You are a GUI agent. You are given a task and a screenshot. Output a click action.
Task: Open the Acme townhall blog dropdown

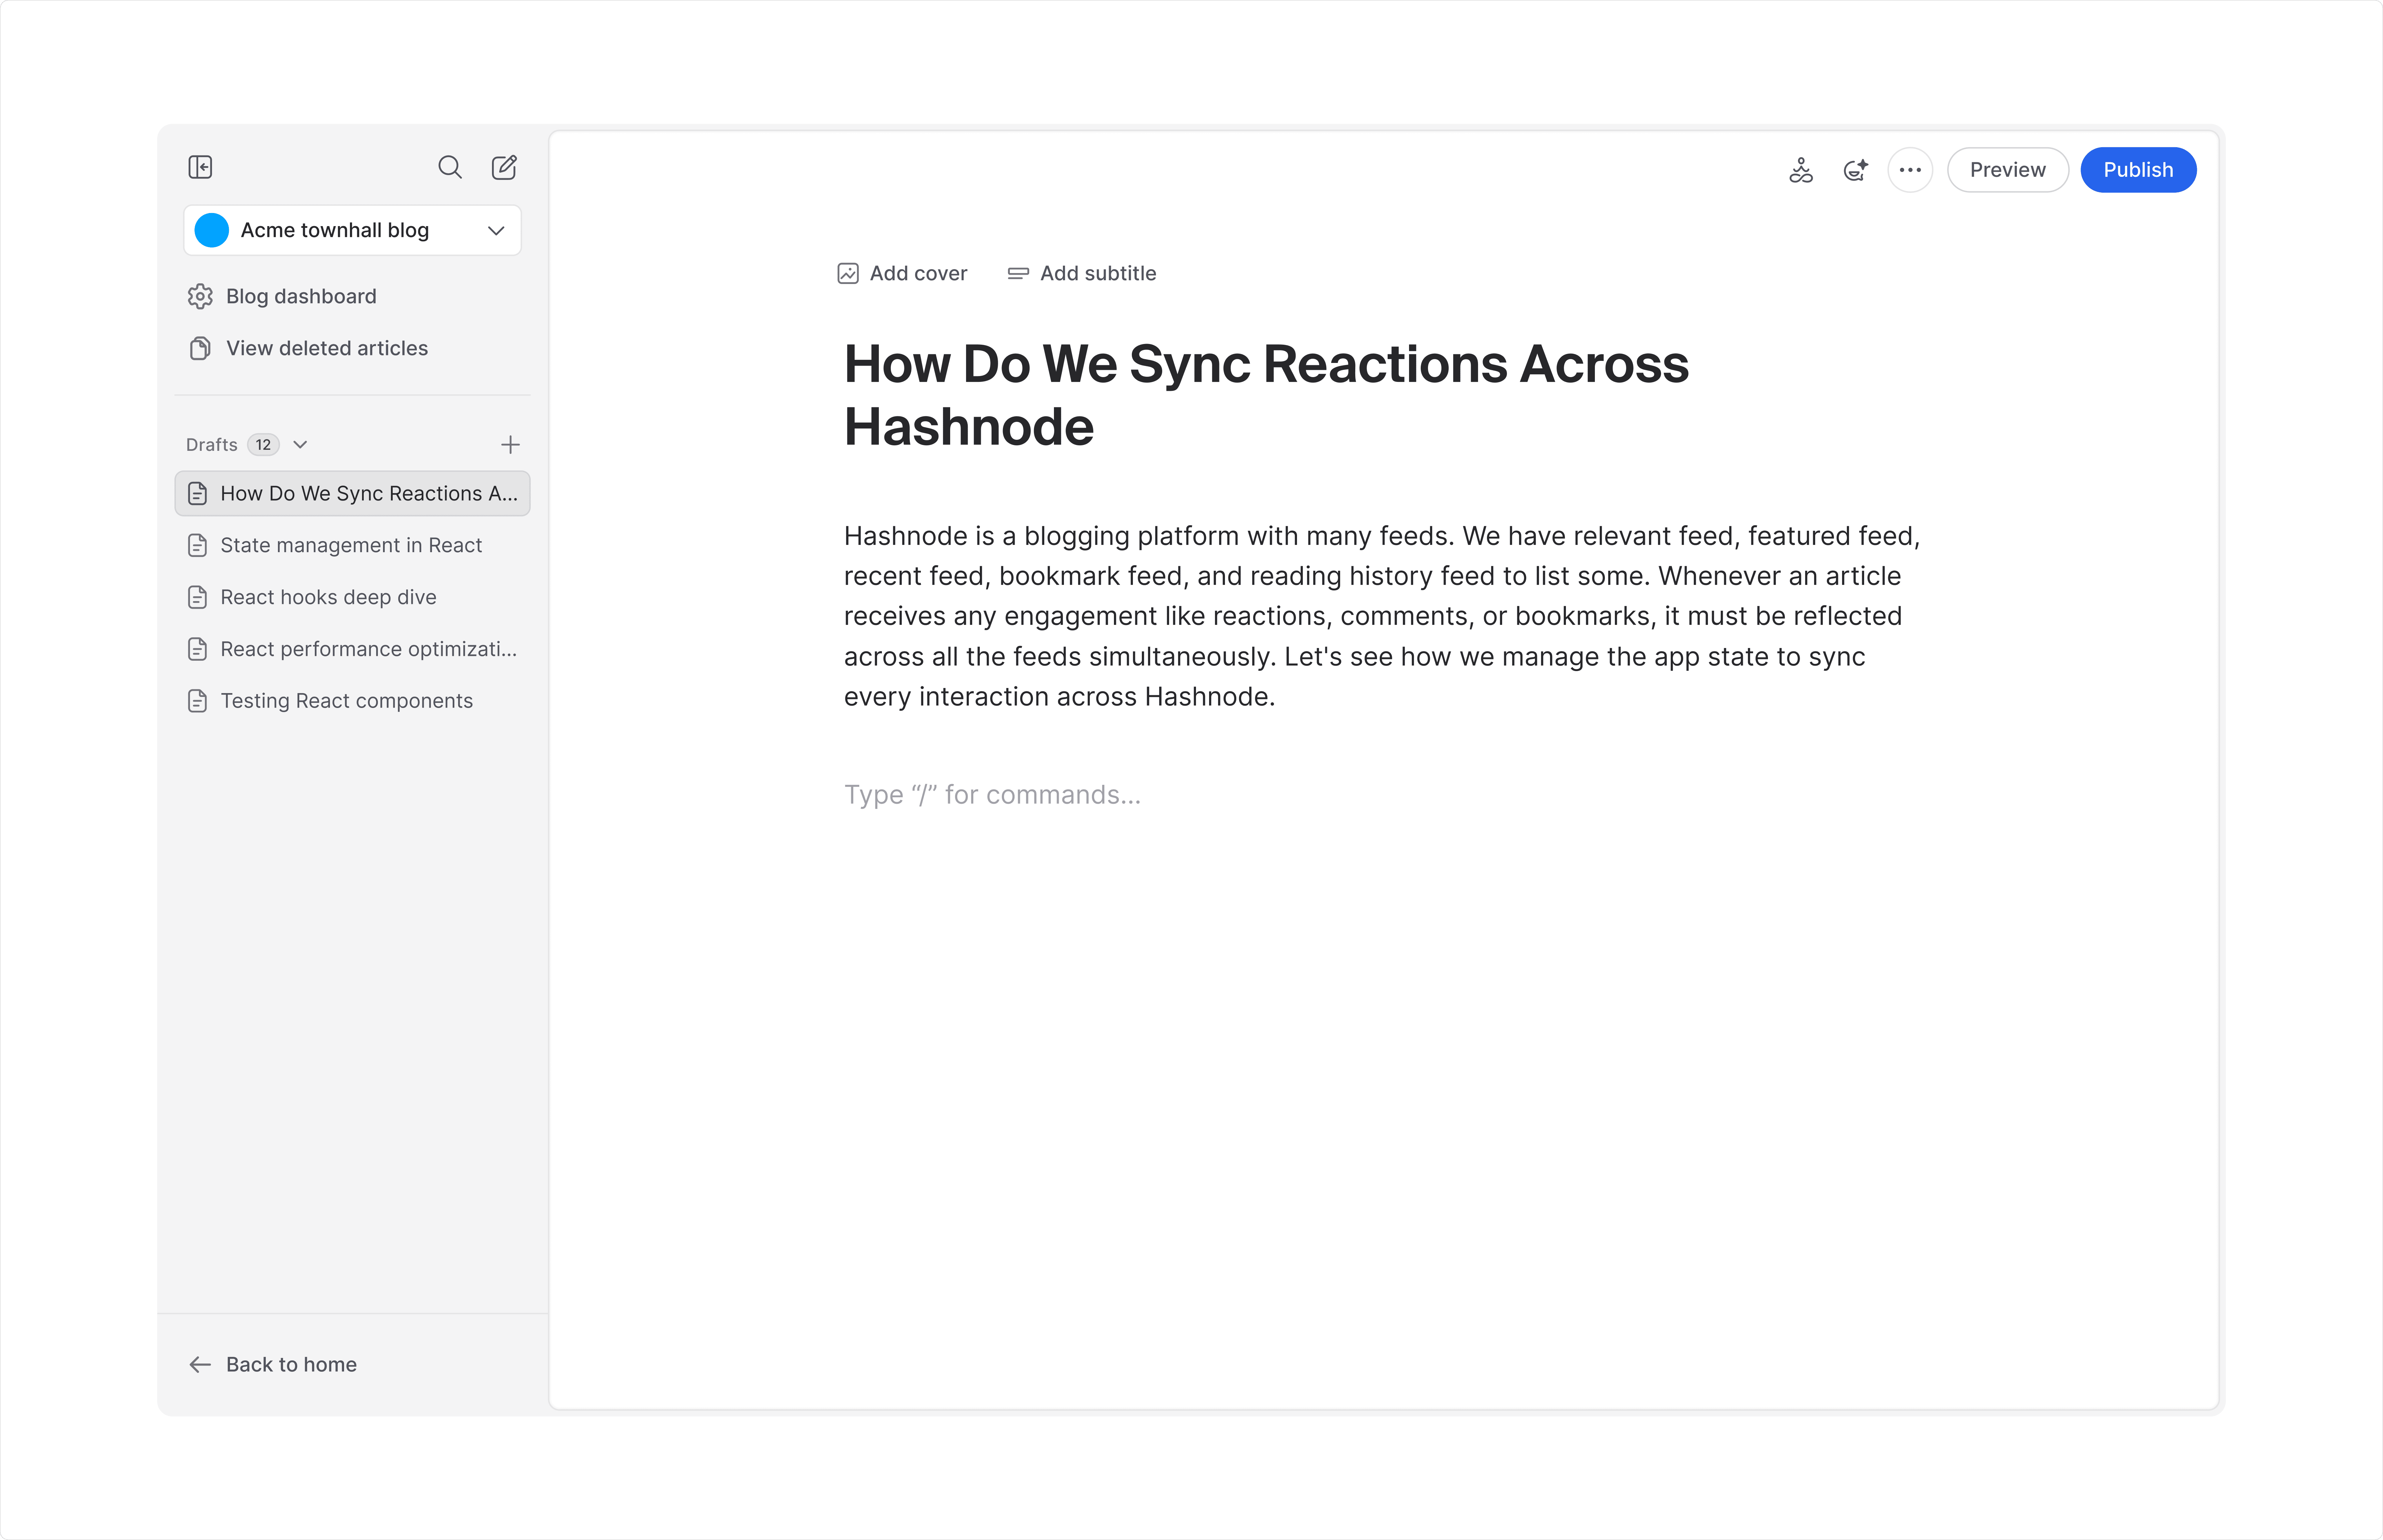352,230
